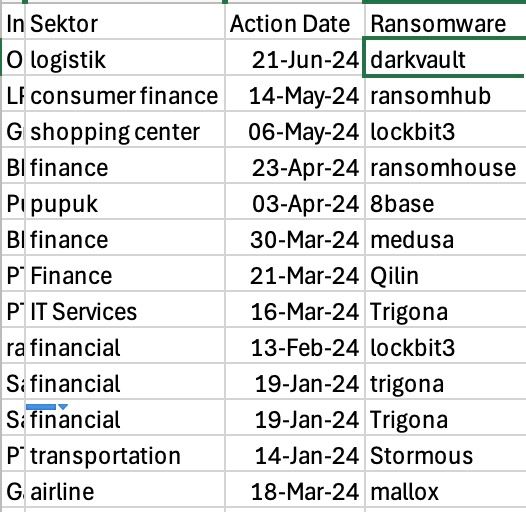Select the Action Date header cell

pyautogui.click(x=295, y=22)
